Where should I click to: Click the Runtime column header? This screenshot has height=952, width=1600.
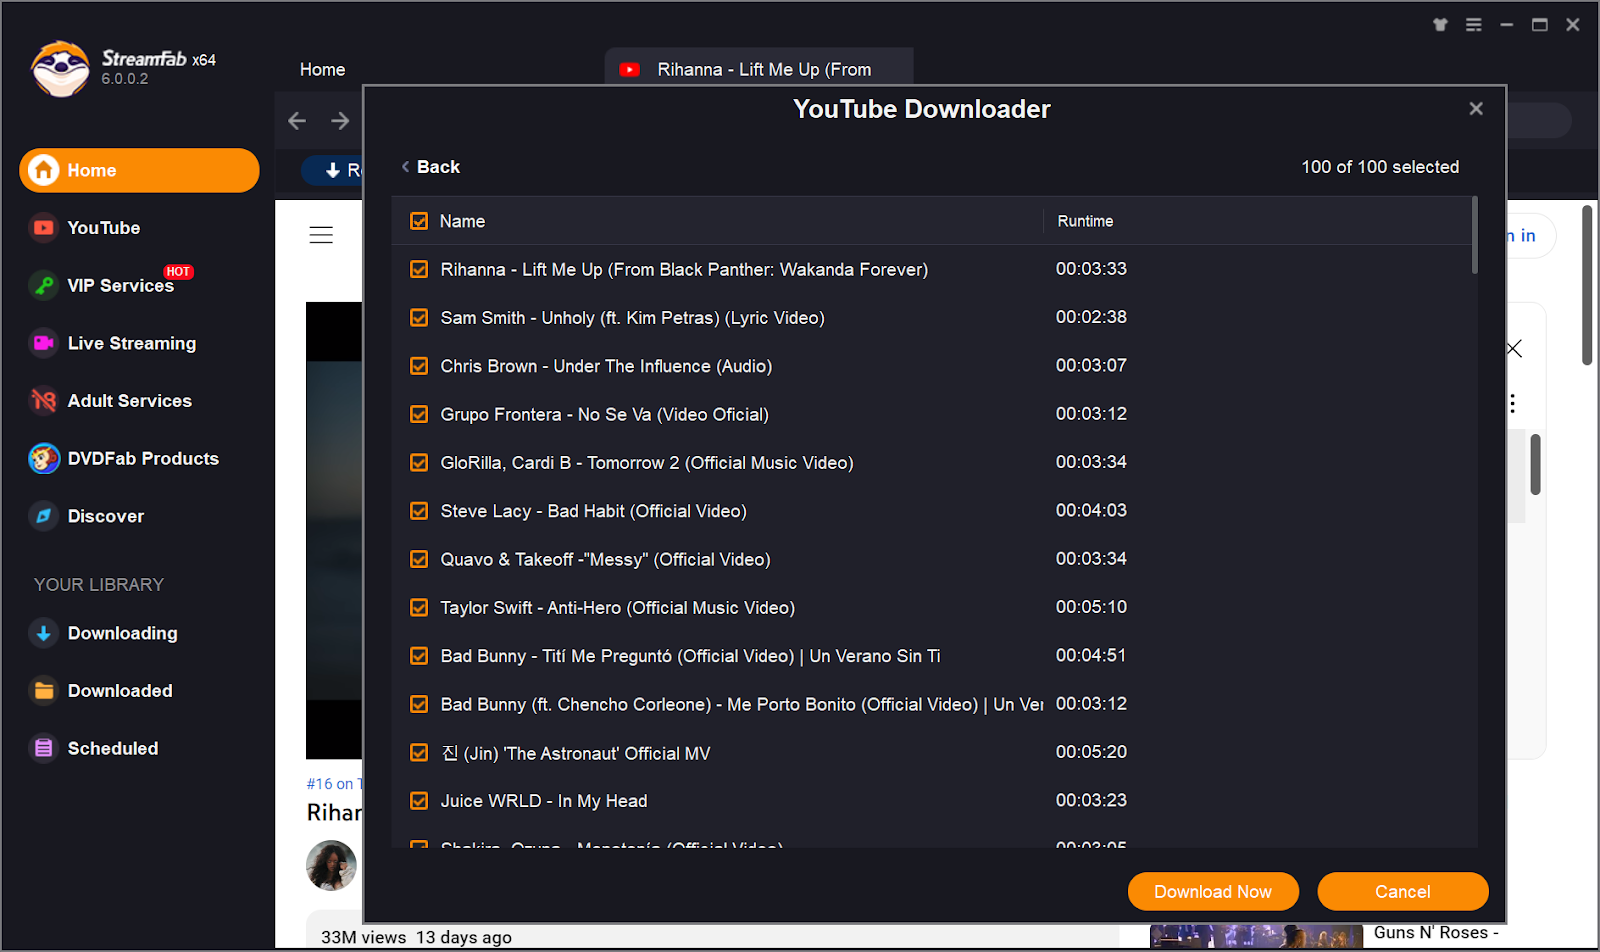click(x=1085, y=221)
